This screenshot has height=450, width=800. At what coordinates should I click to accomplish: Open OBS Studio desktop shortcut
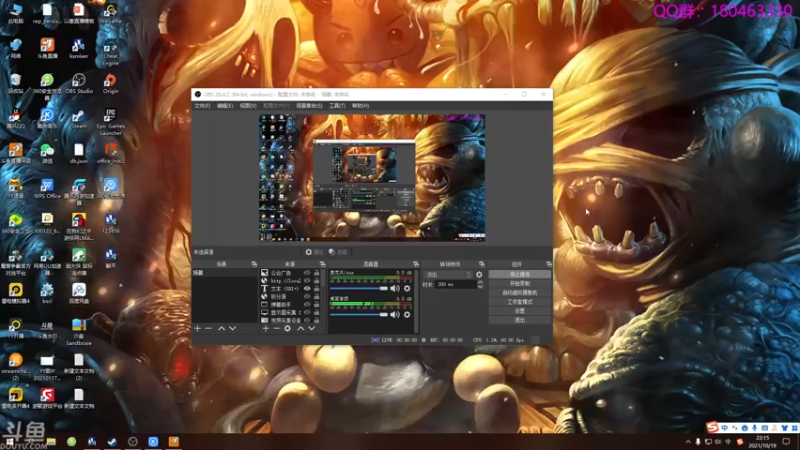pos(79,84)
